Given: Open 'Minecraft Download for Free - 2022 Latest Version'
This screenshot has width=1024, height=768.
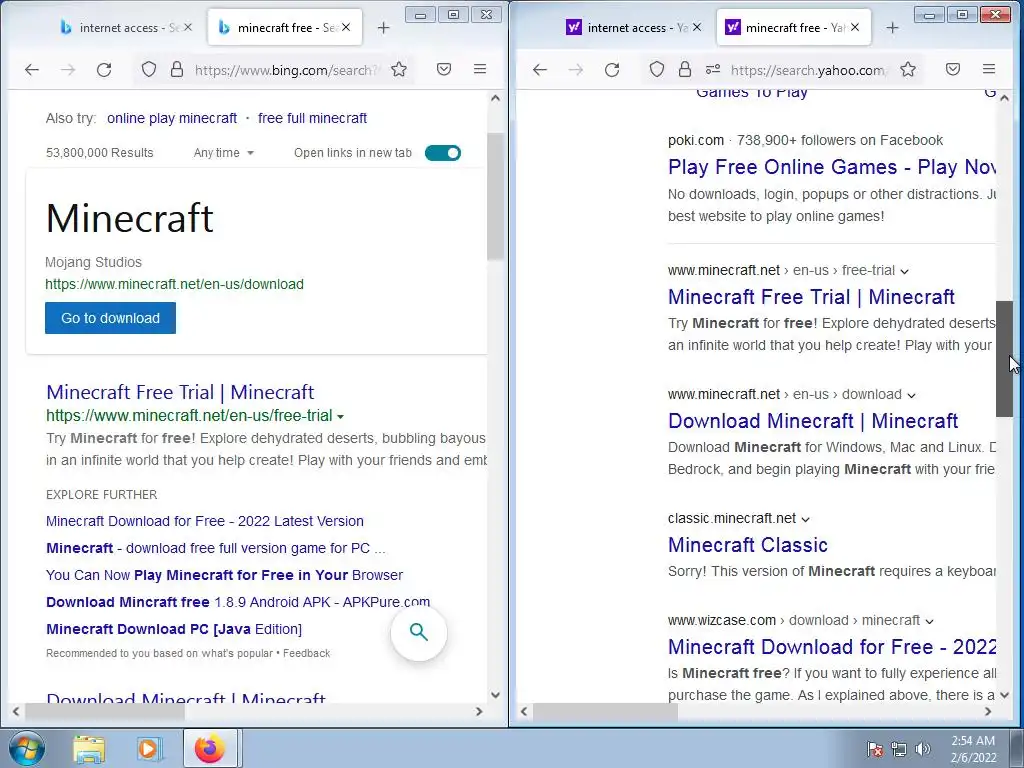Looking at the screenshot, I should tap(205, 521).
